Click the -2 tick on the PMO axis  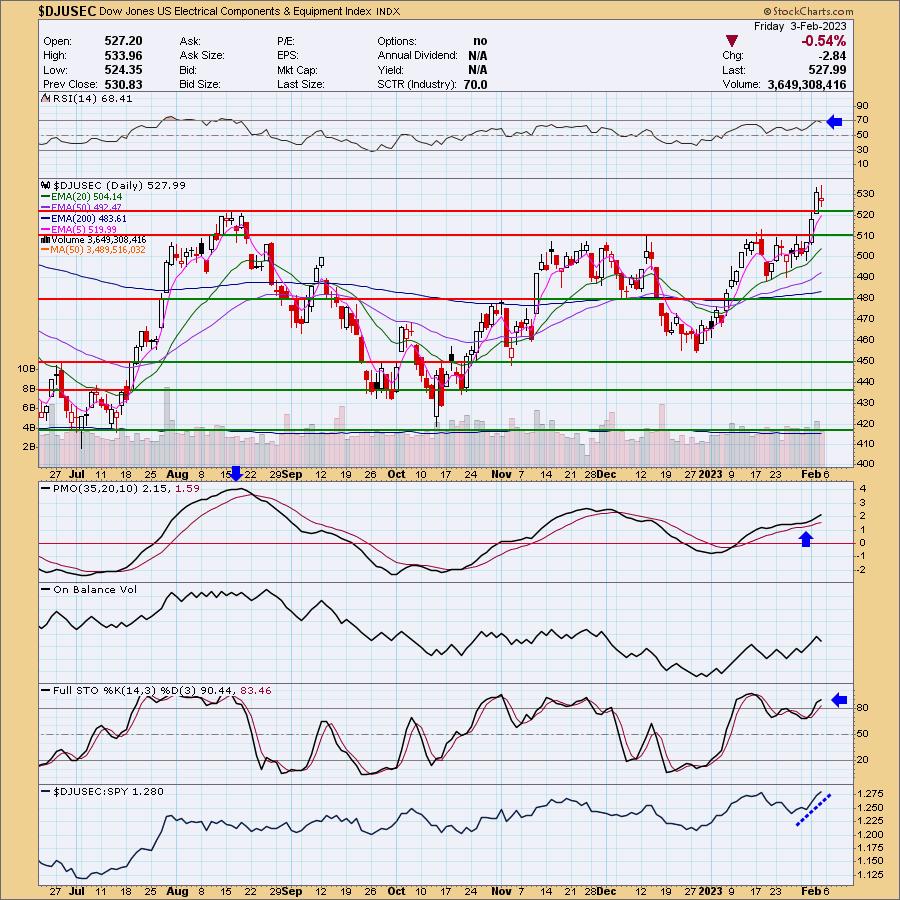[x=862, y=570]
